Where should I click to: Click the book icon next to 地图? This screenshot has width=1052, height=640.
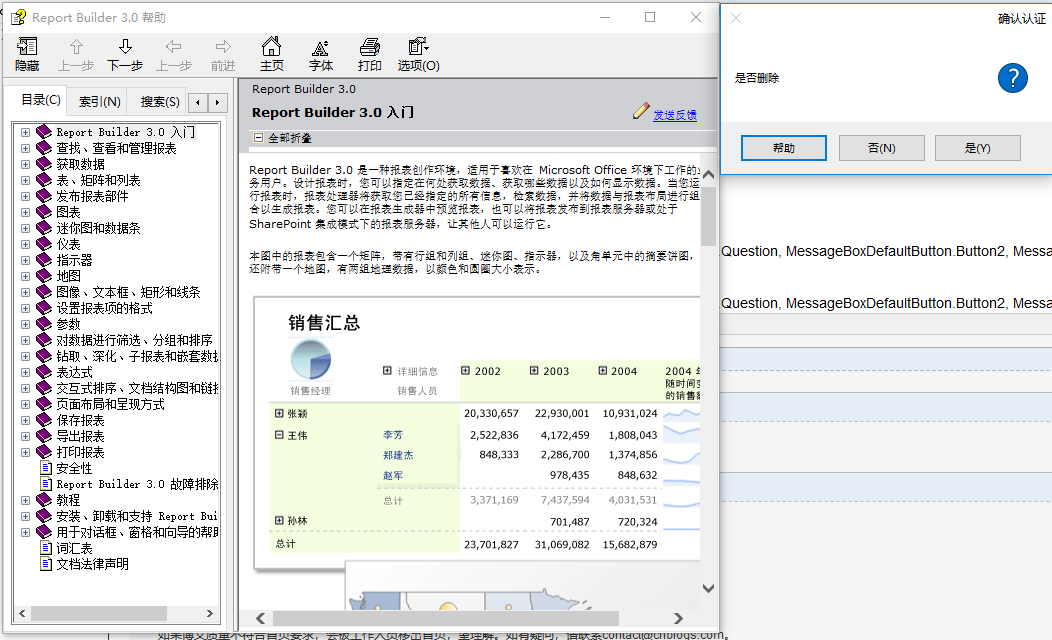(x=44, y=276)
